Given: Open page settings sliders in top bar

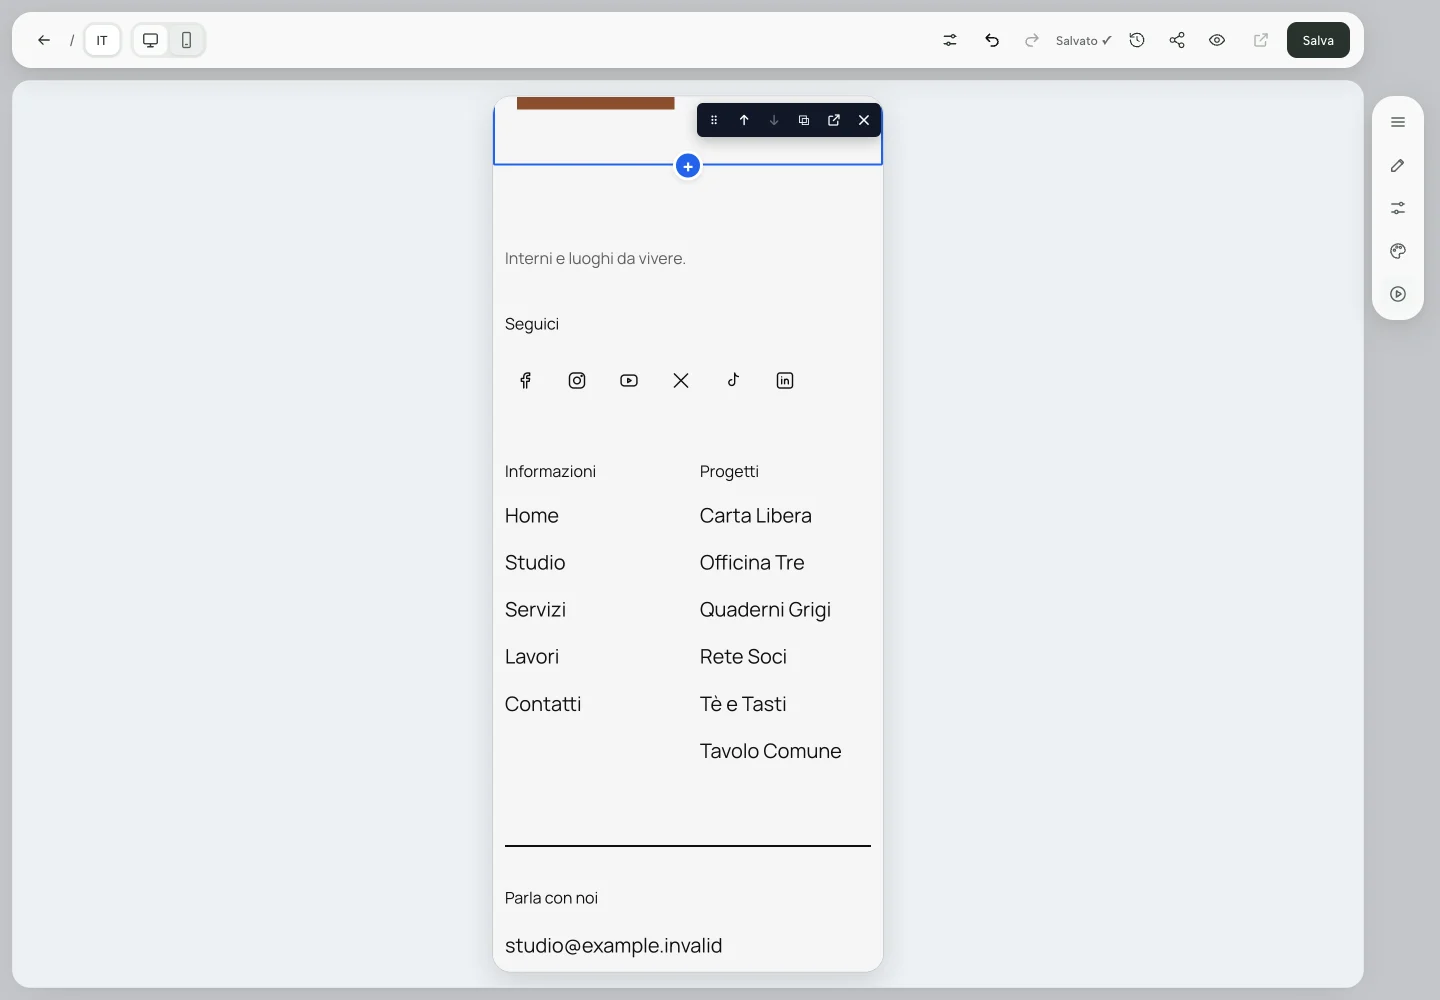Looking at the screenshot, I should [950, 40].
